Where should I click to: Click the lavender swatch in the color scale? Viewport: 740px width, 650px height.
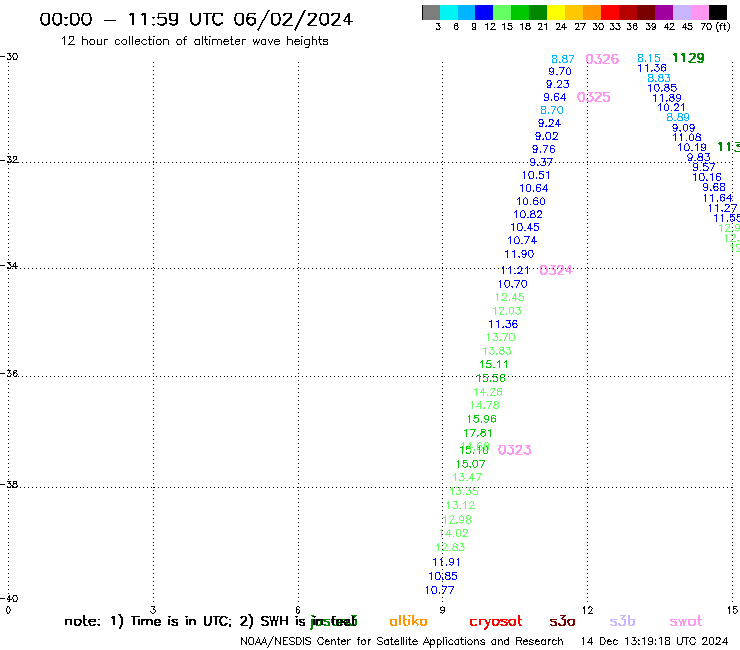(x=681, y=12)
